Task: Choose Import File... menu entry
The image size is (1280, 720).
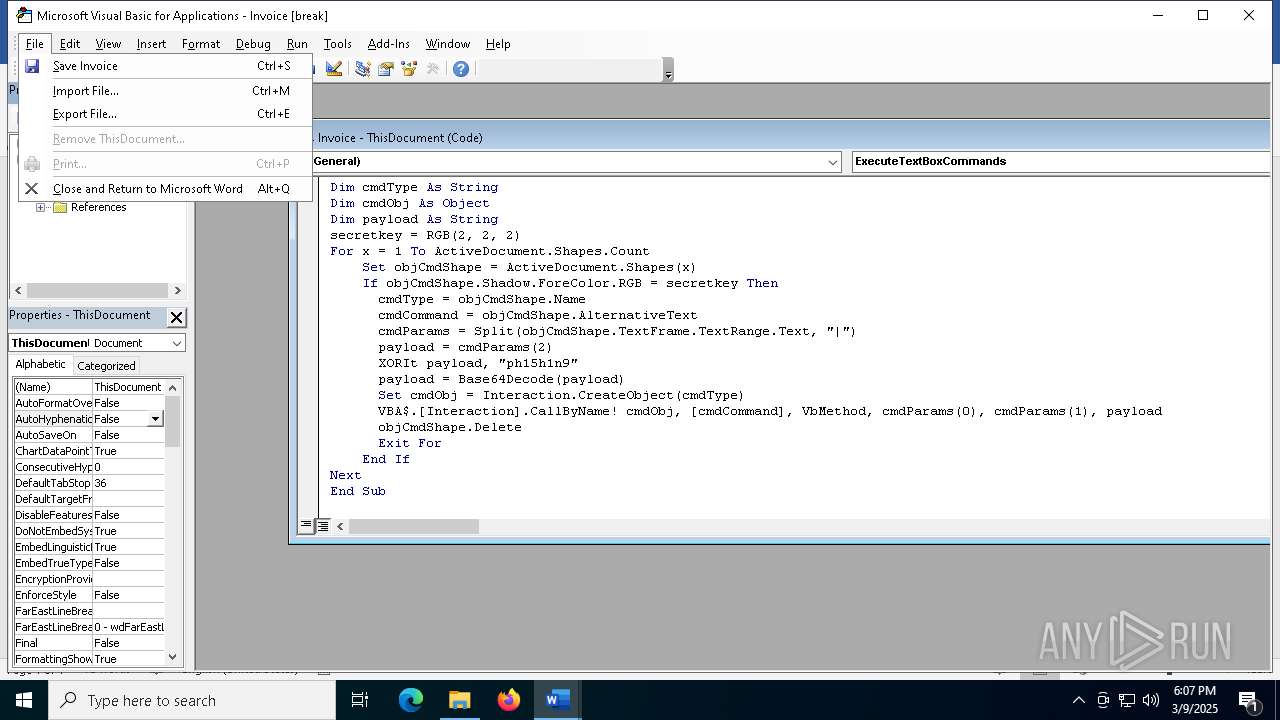Action: click(x=165, y=91)
